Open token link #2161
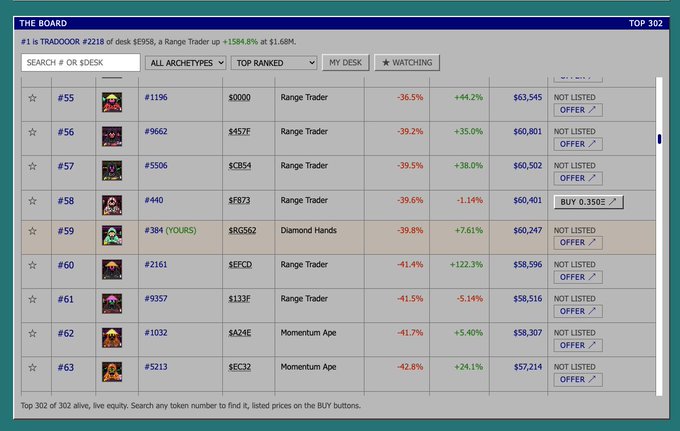 pos(156,264)
